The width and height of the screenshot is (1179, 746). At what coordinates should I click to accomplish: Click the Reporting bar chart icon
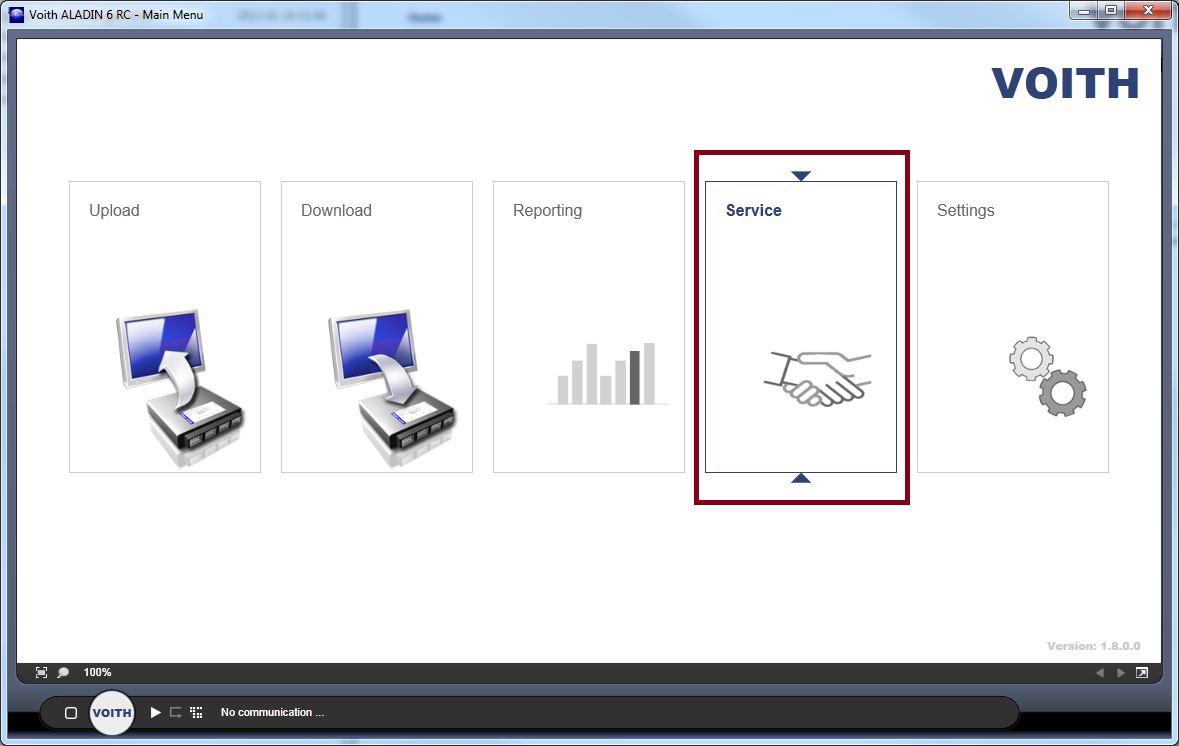point(608,374)
